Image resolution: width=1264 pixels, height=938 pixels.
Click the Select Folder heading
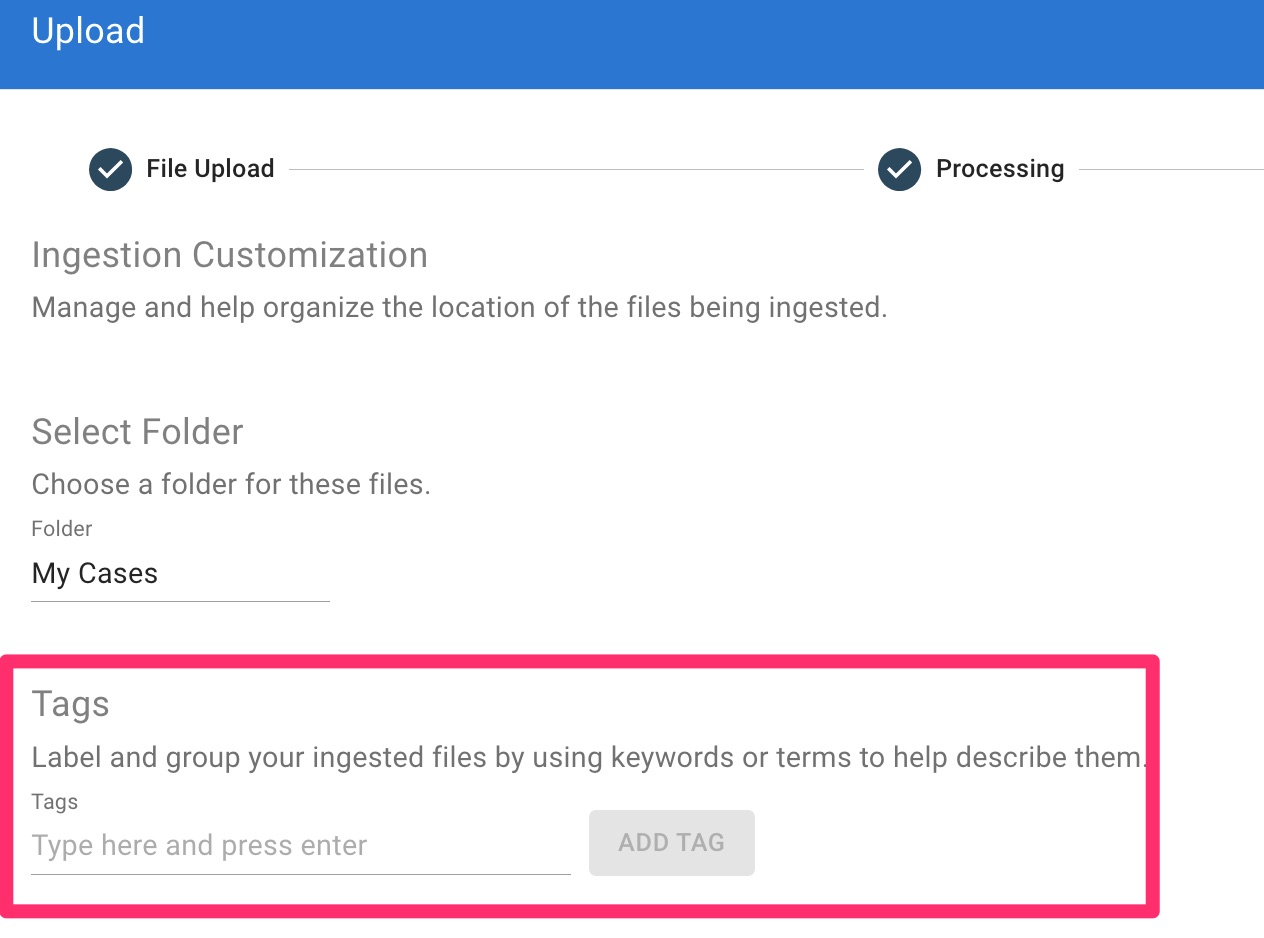tap(138, 432)
